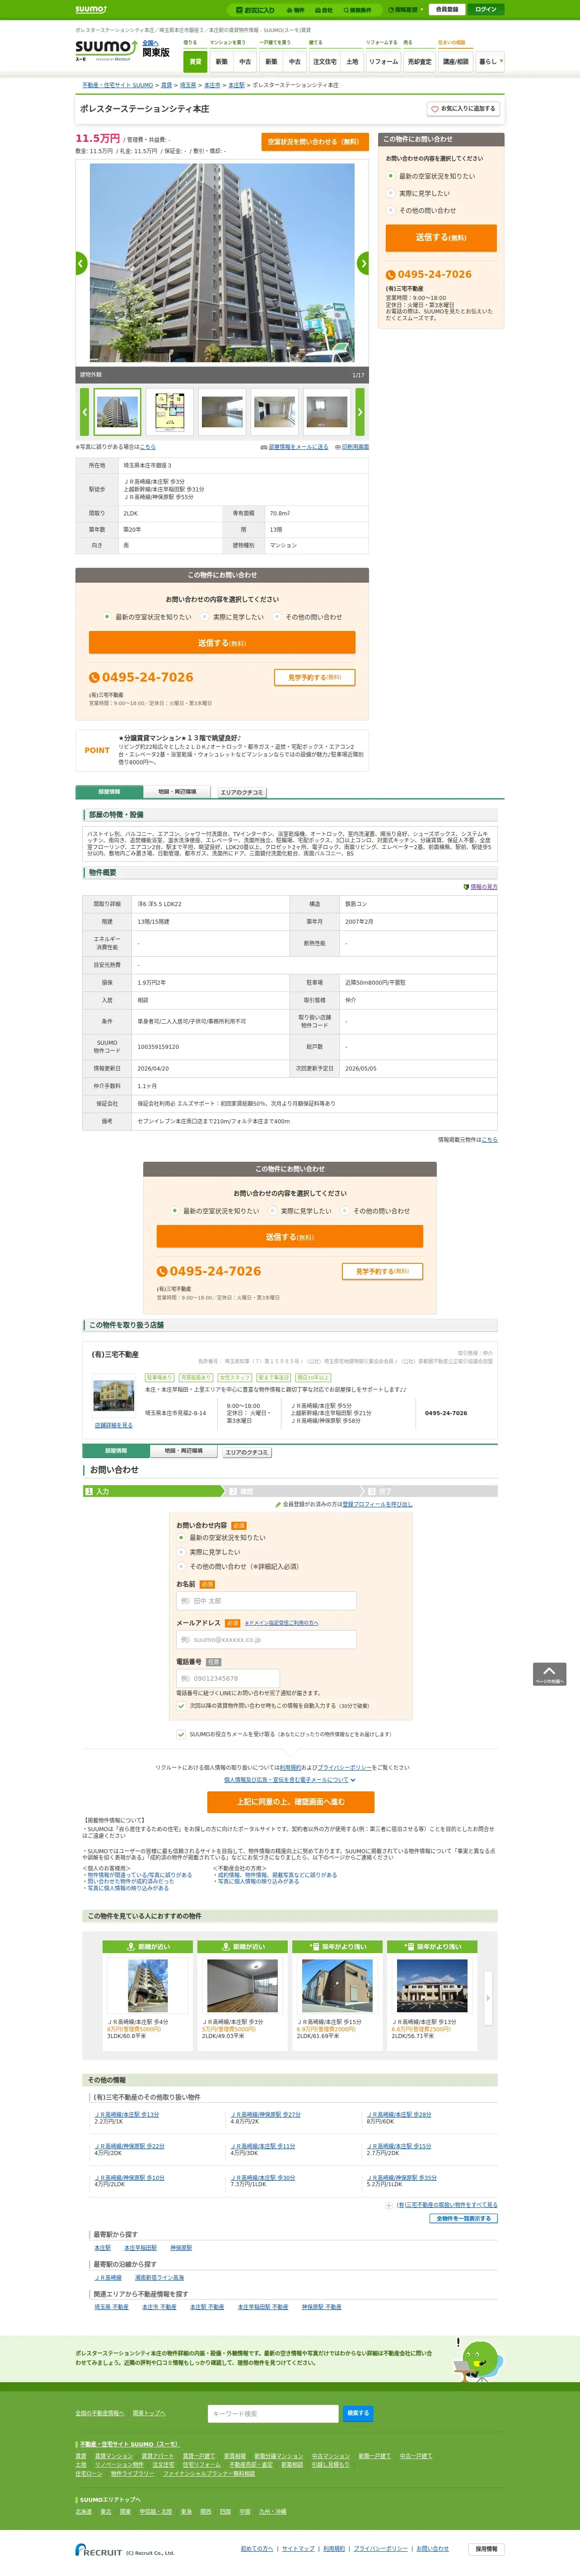Add listing with the heart お気に入りに追加する button

pyautogui.click(x=463, y=108)
